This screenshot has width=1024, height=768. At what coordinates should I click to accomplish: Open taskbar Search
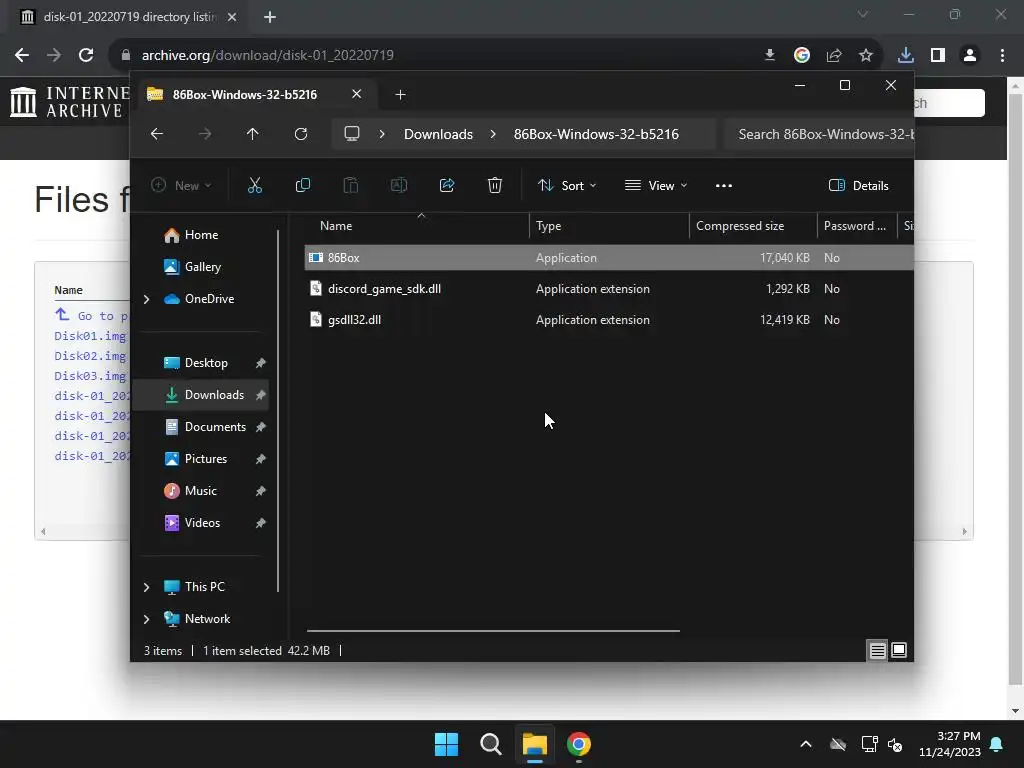[490, 744]
